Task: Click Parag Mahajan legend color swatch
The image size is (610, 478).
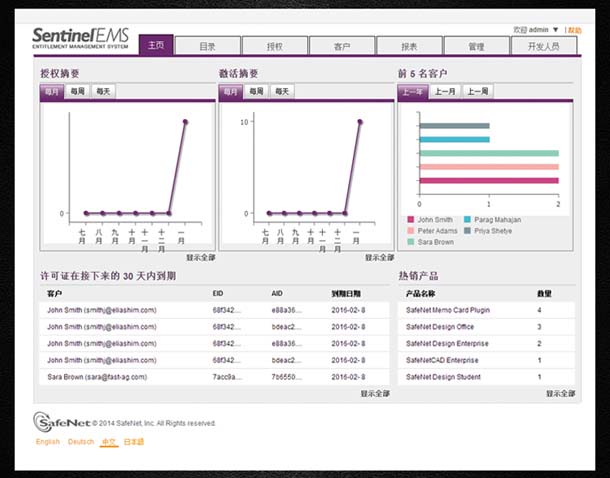Action: (x=467, y=219)
